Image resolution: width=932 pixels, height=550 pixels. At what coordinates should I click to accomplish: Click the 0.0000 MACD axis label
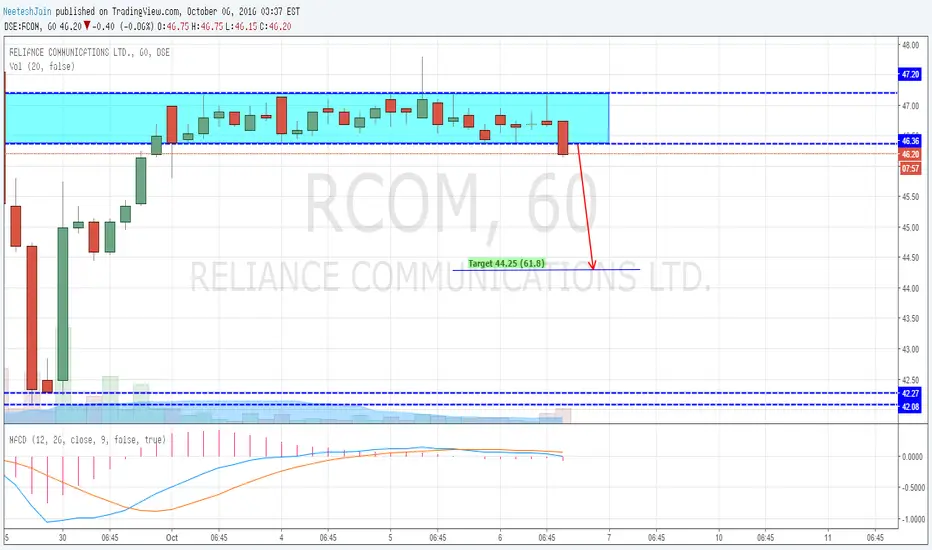912,457
